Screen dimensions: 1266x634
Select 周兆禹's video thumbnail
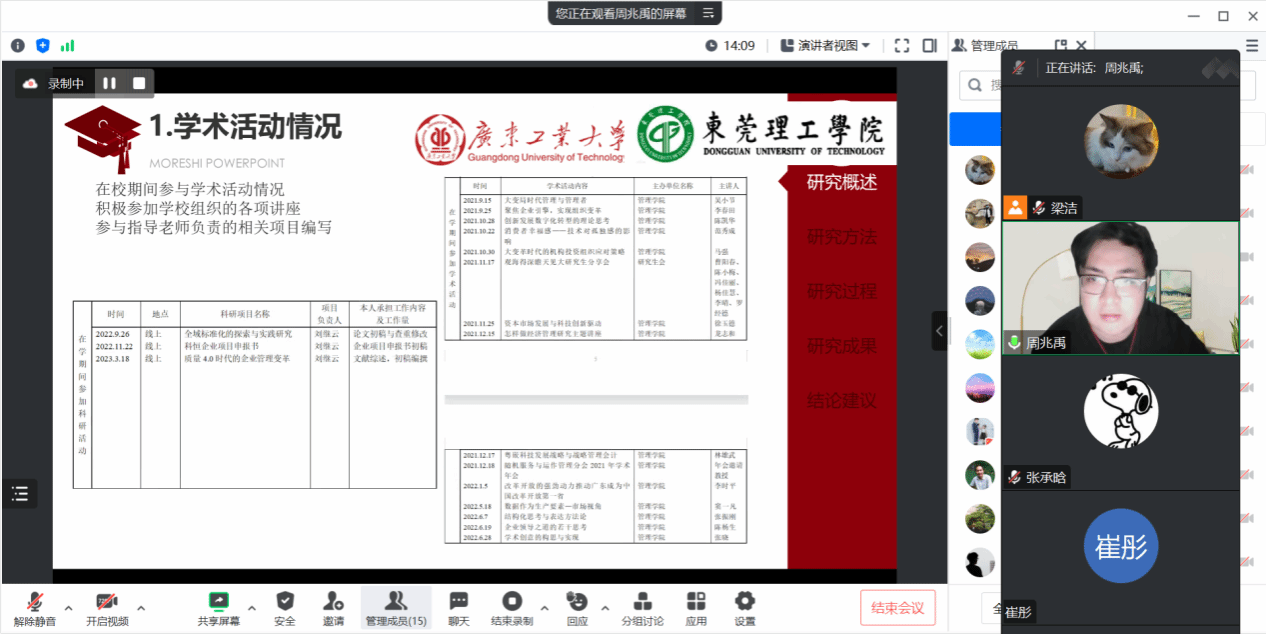click(x=1120, y=288)
